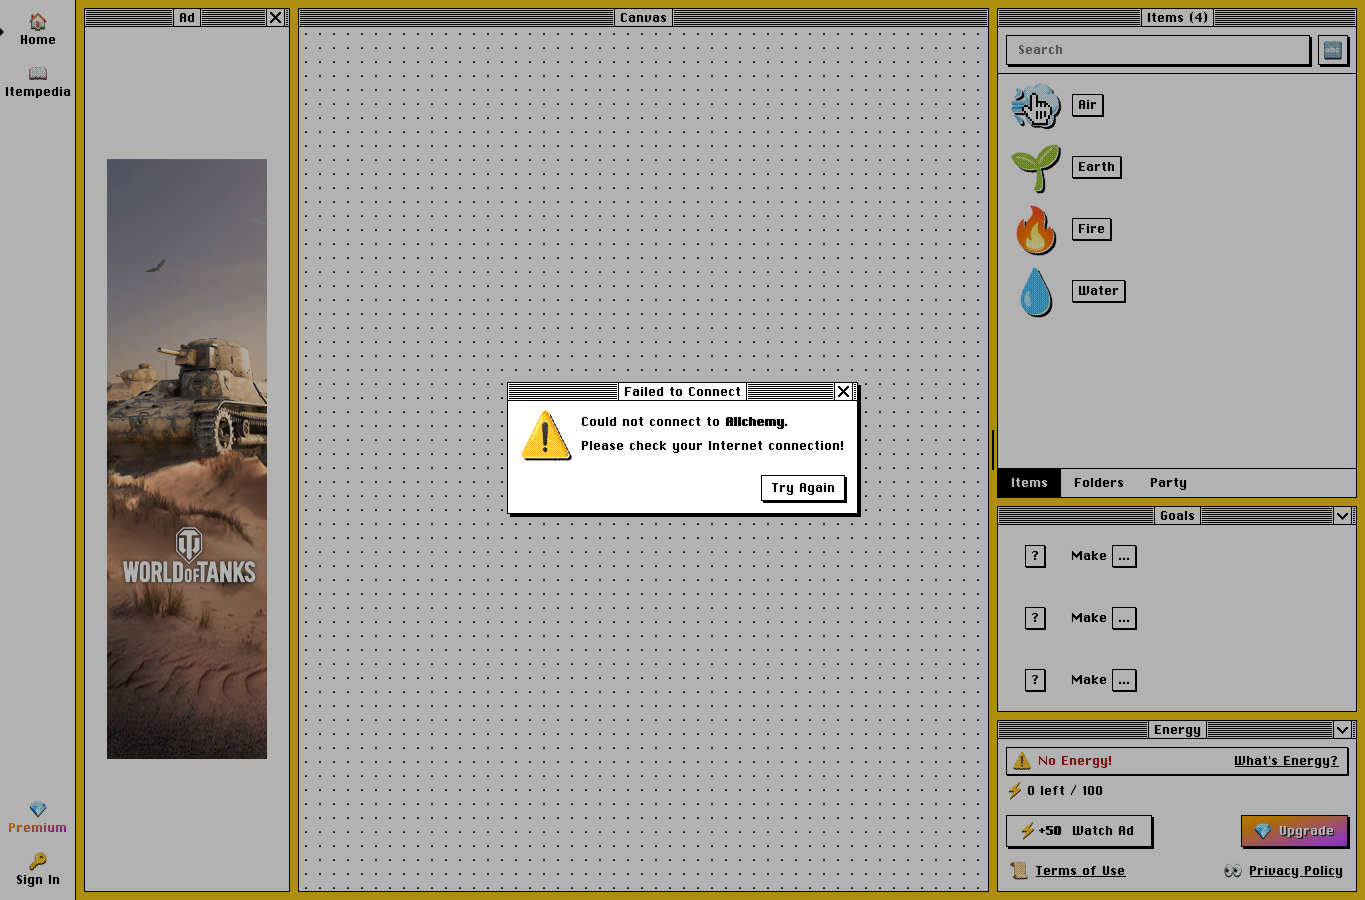Click the Try Again button
The image size is (1365, 900).
[803, 488]
